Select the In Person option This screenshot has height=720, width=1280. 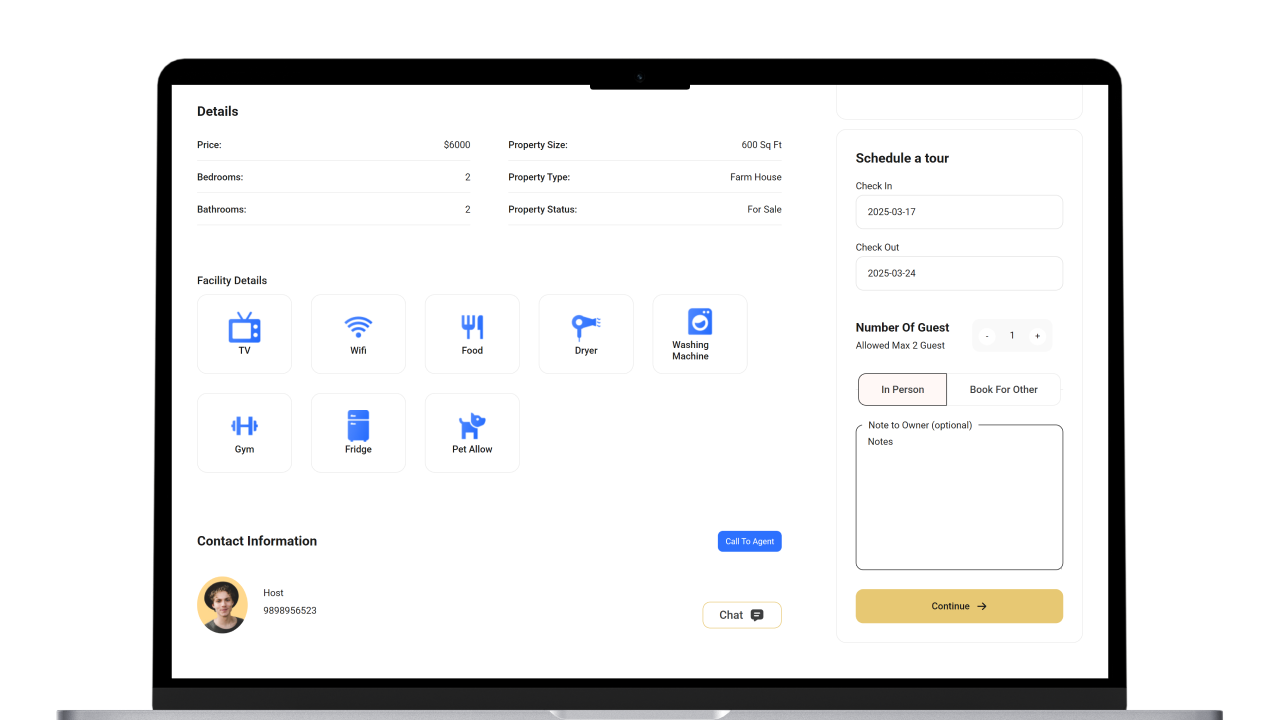(x=902, y=389)
